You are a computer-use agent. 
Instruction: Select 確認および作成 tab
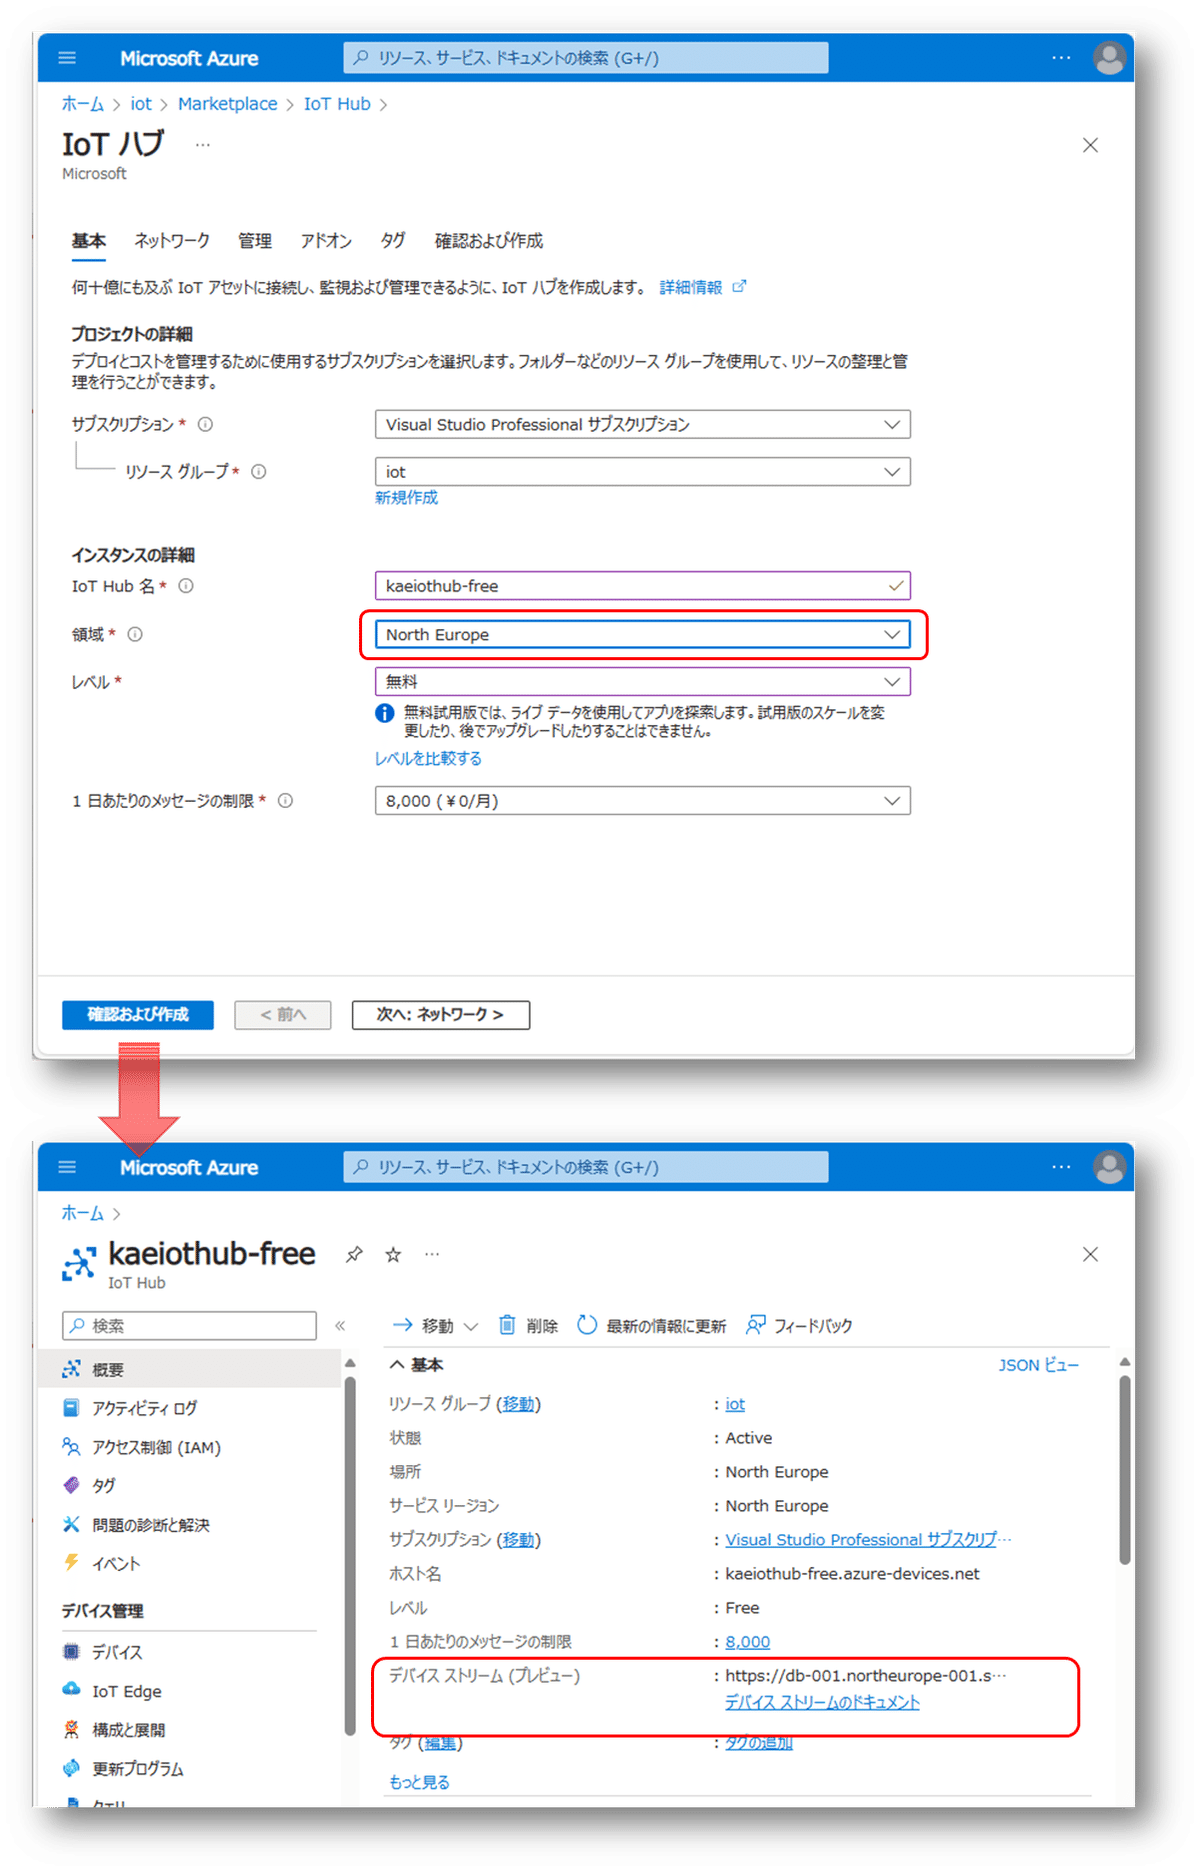click(x=489, y=241)
